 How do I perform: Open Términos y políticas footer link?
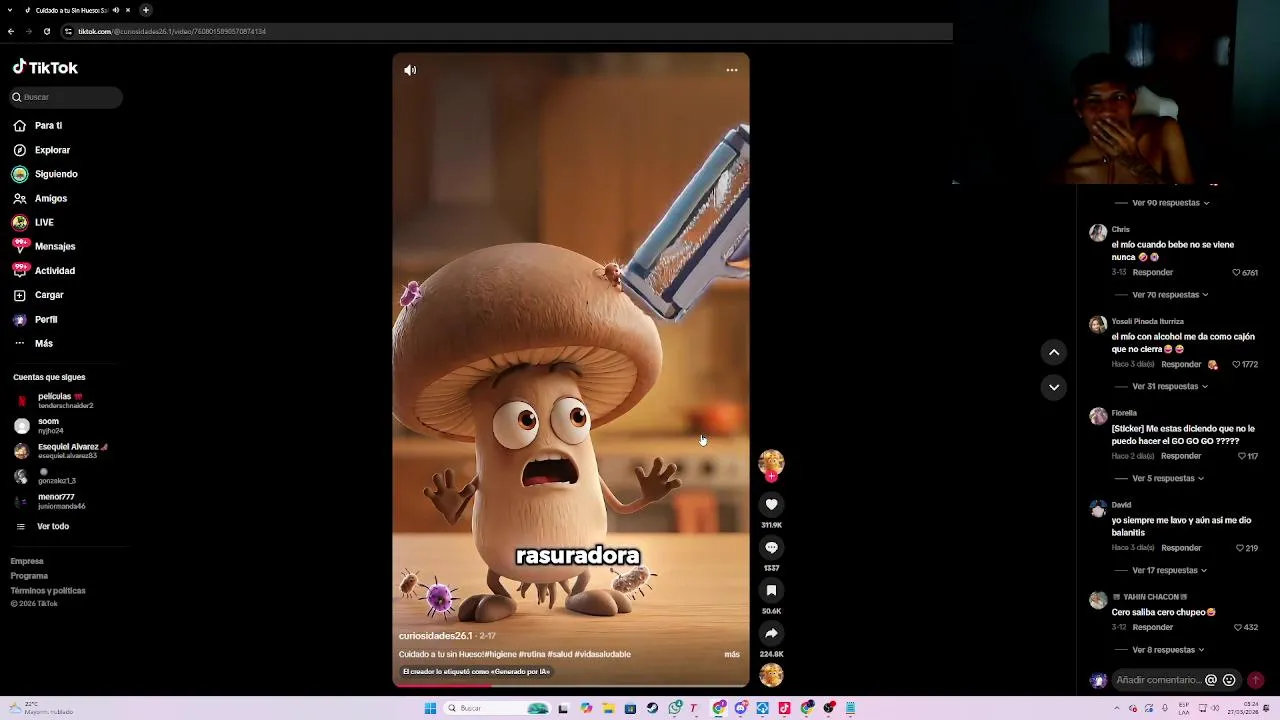48,590
